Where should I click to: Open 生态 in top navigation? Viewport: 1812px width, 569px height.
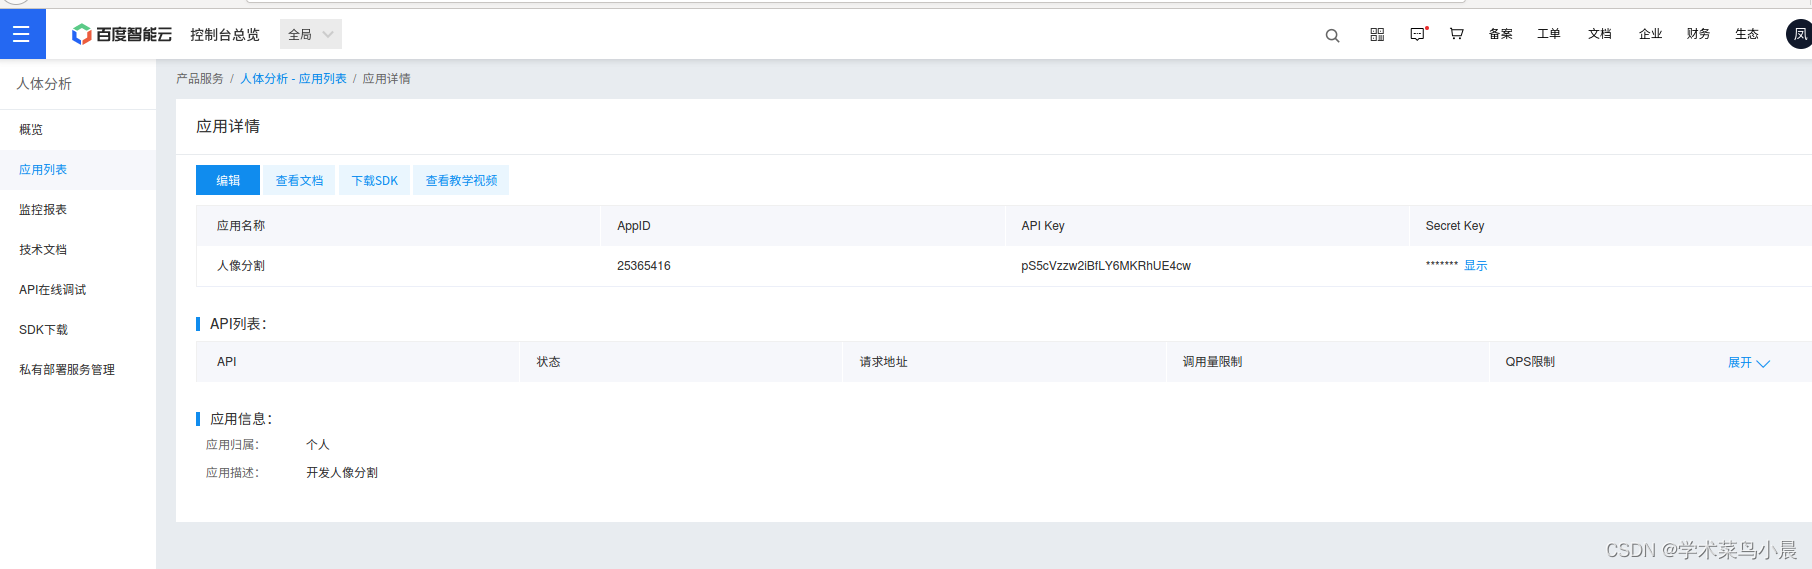pos(1747,34)
